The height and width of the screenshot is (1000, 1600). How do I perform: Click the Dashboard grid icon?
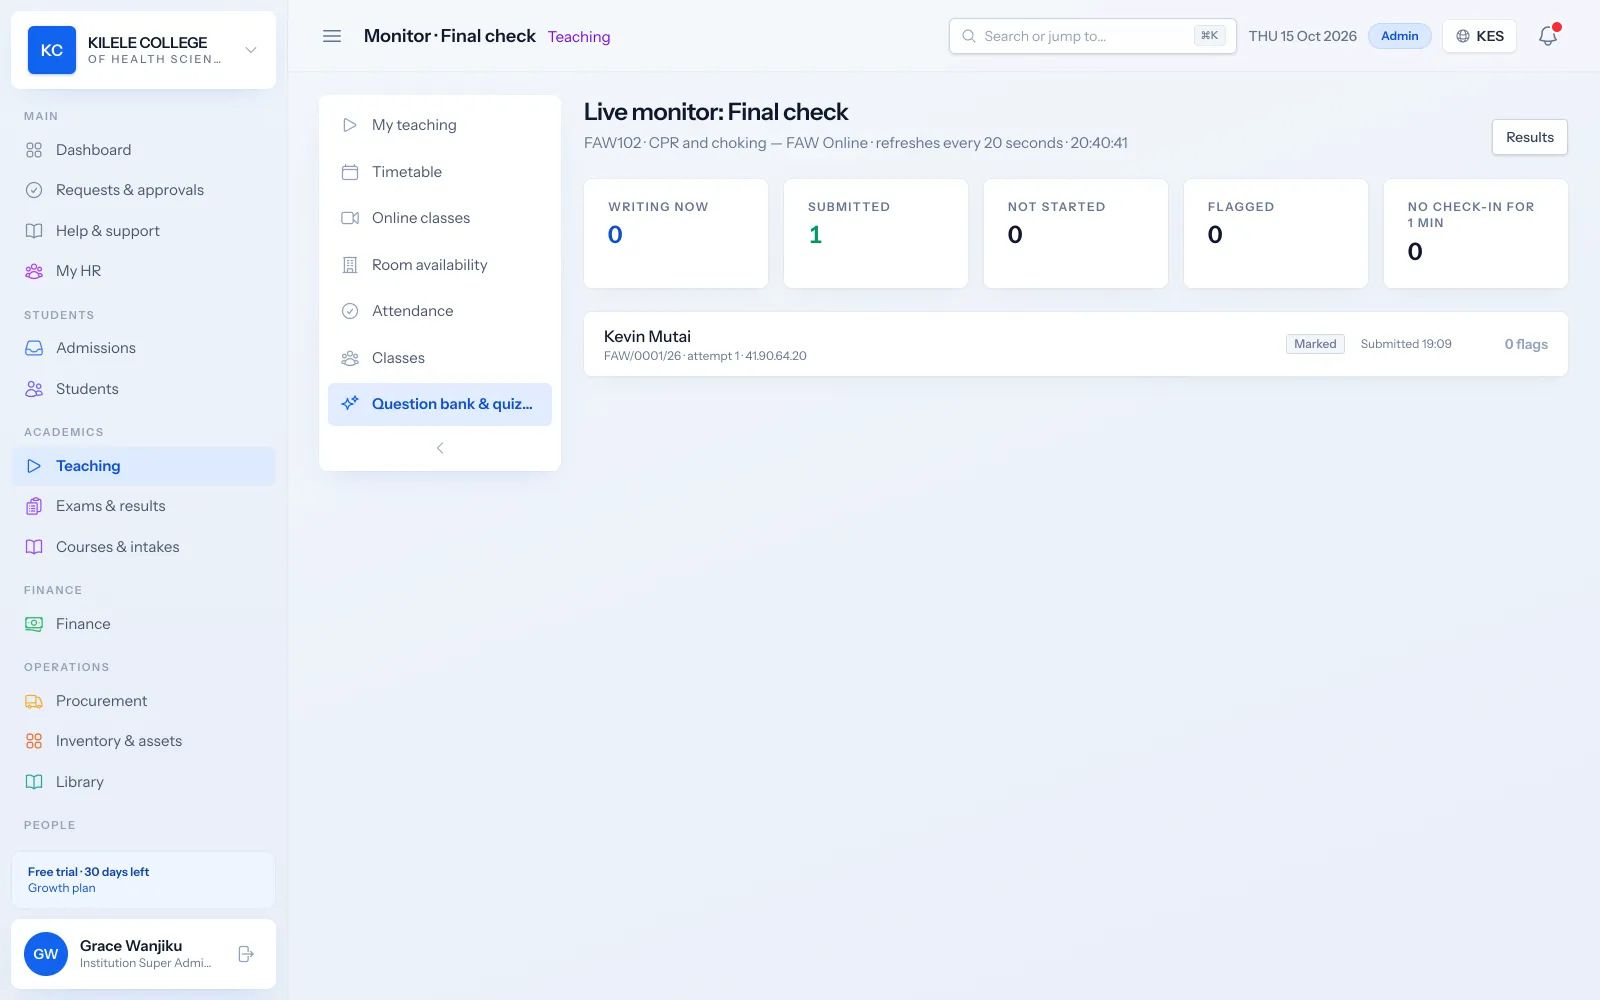tap(34, 150)
